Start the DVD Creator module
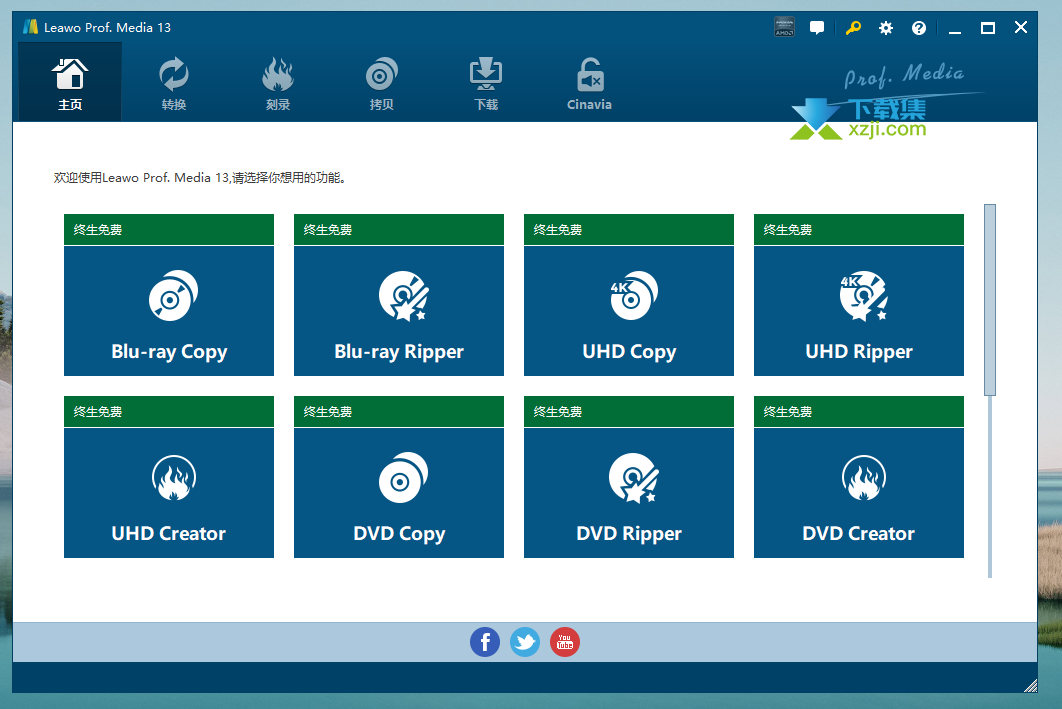The image size is (1062, 709). [859, 492]
